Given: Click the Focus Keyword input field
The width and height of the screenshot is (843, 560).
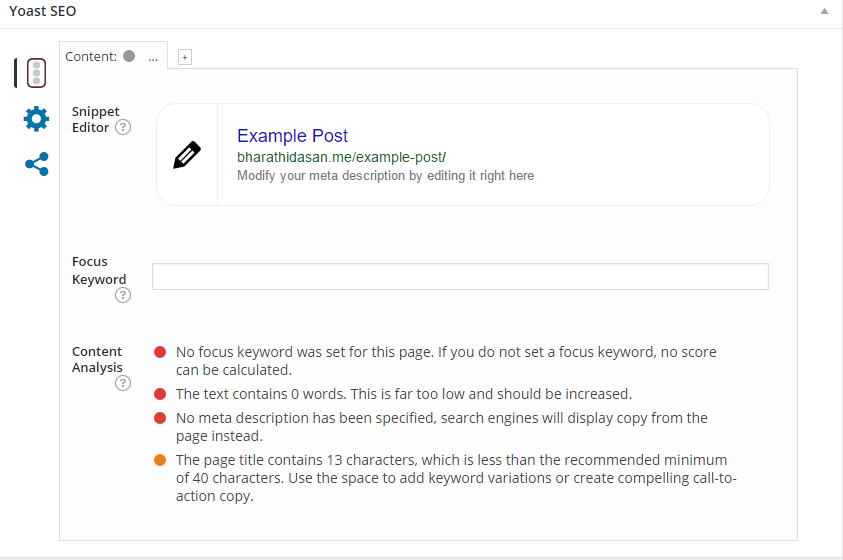Looking at the screenshot, I should tap(460, 276).
